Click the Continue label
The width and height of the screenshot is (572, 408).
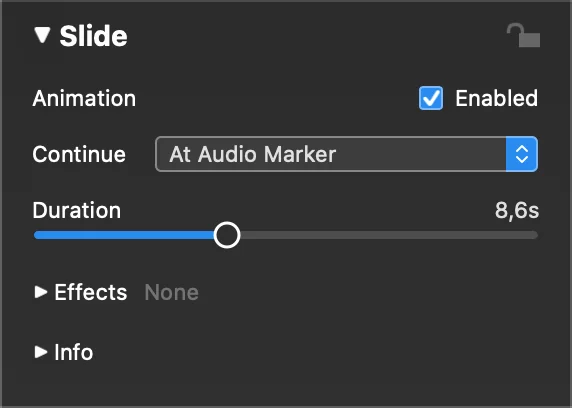coord(79,154)
